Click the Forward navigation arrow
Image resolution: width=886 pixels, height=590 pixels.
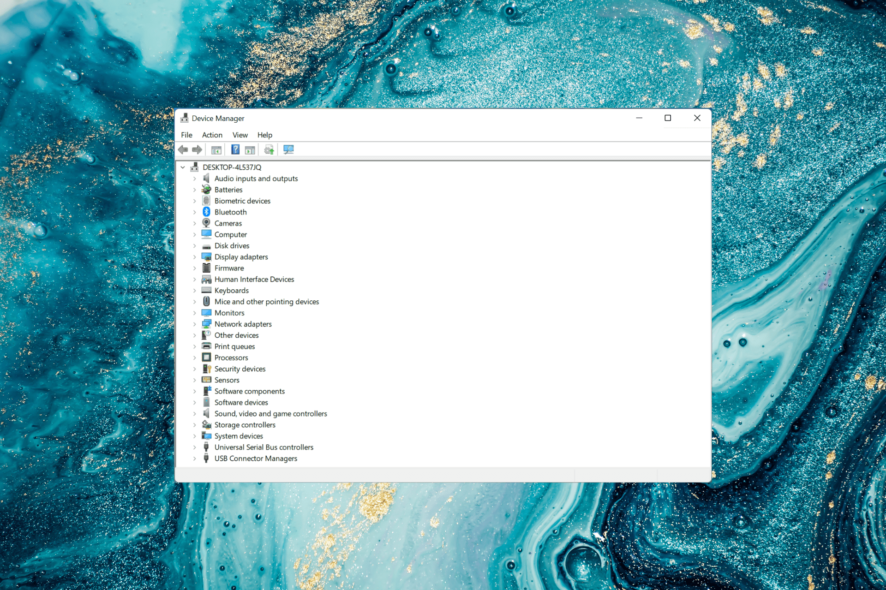(x=196, y=149)
